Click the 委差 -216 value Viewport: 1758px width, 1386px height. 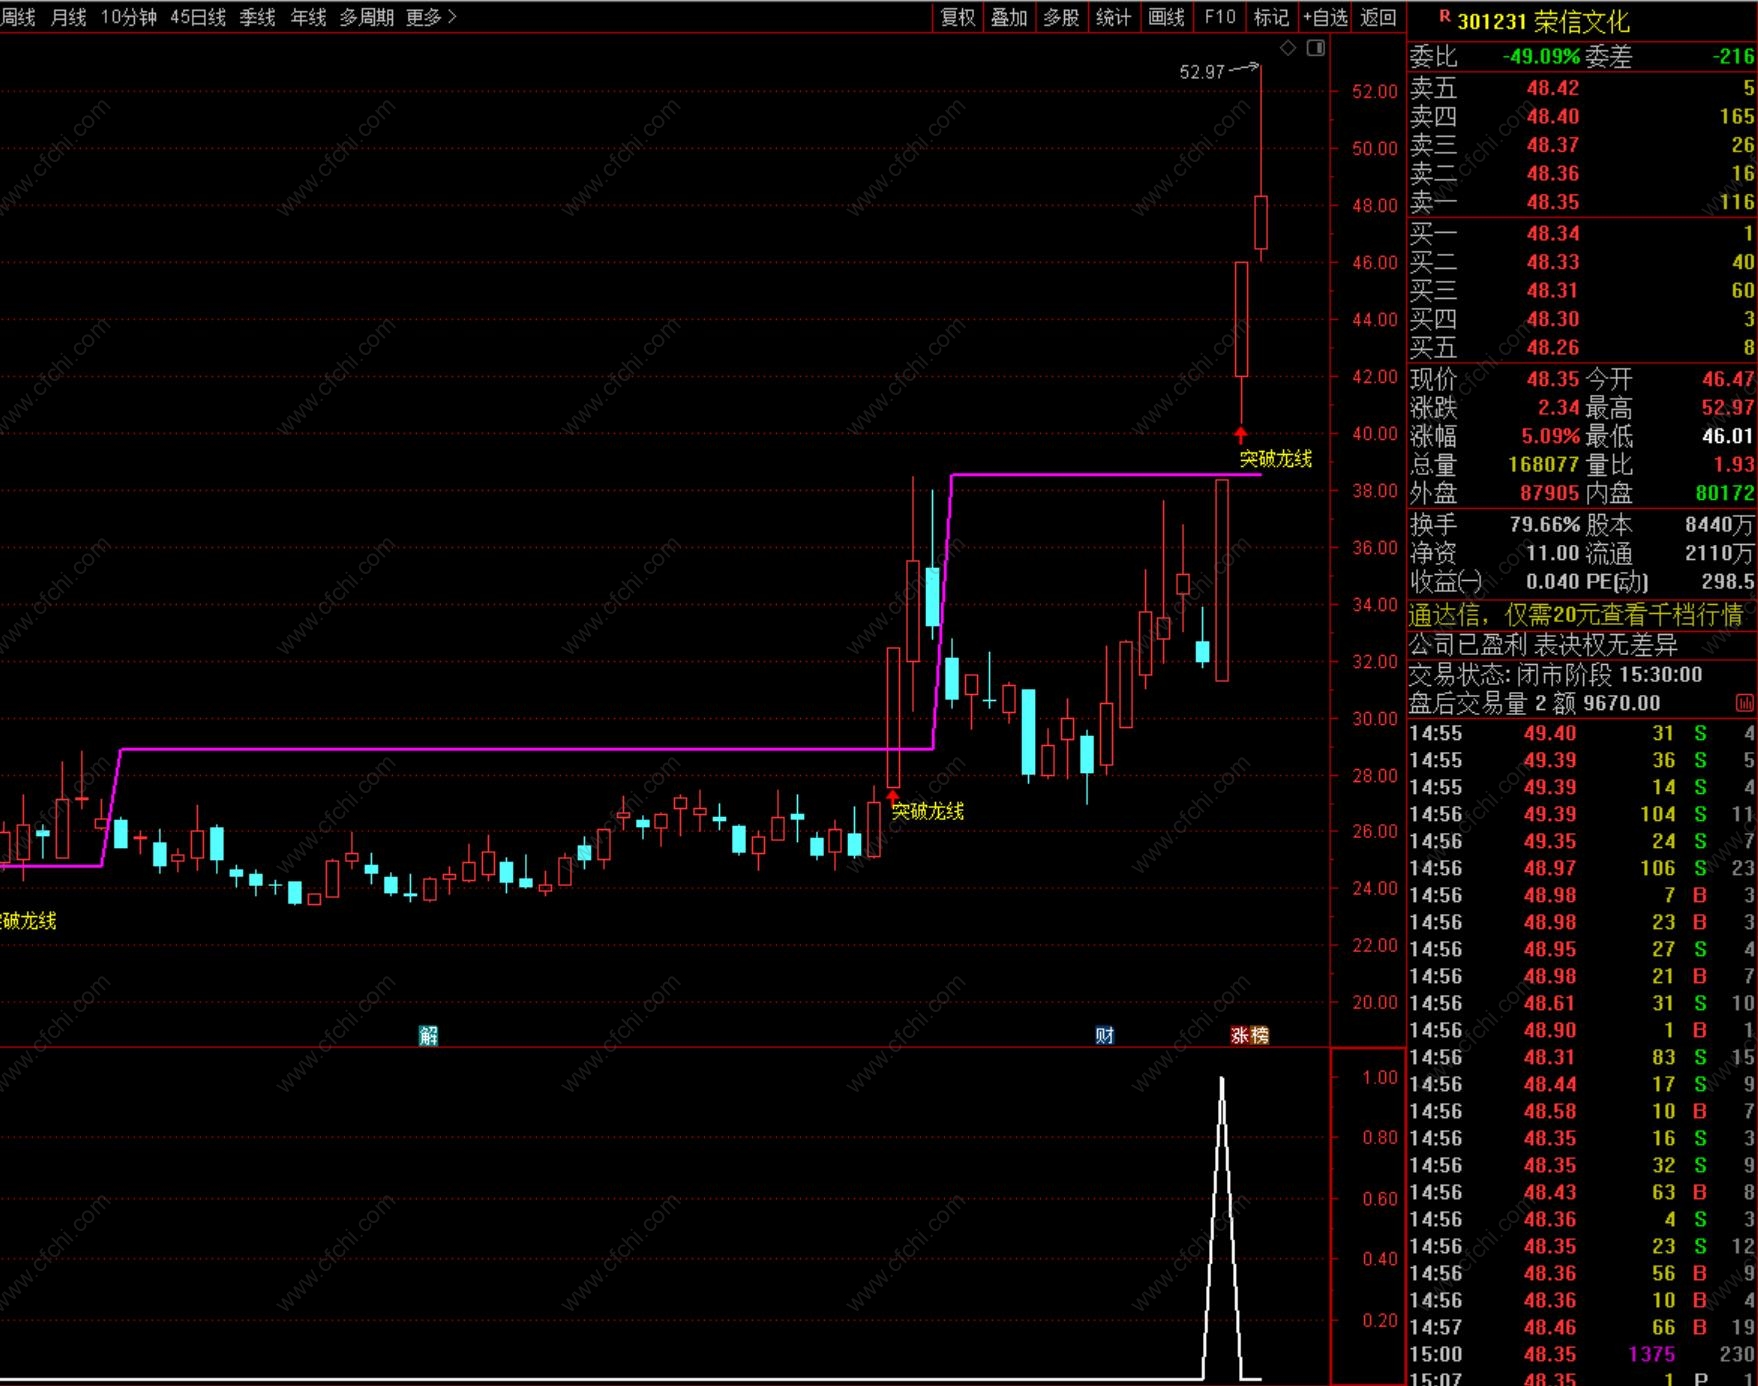click(x=1733, y=57)
